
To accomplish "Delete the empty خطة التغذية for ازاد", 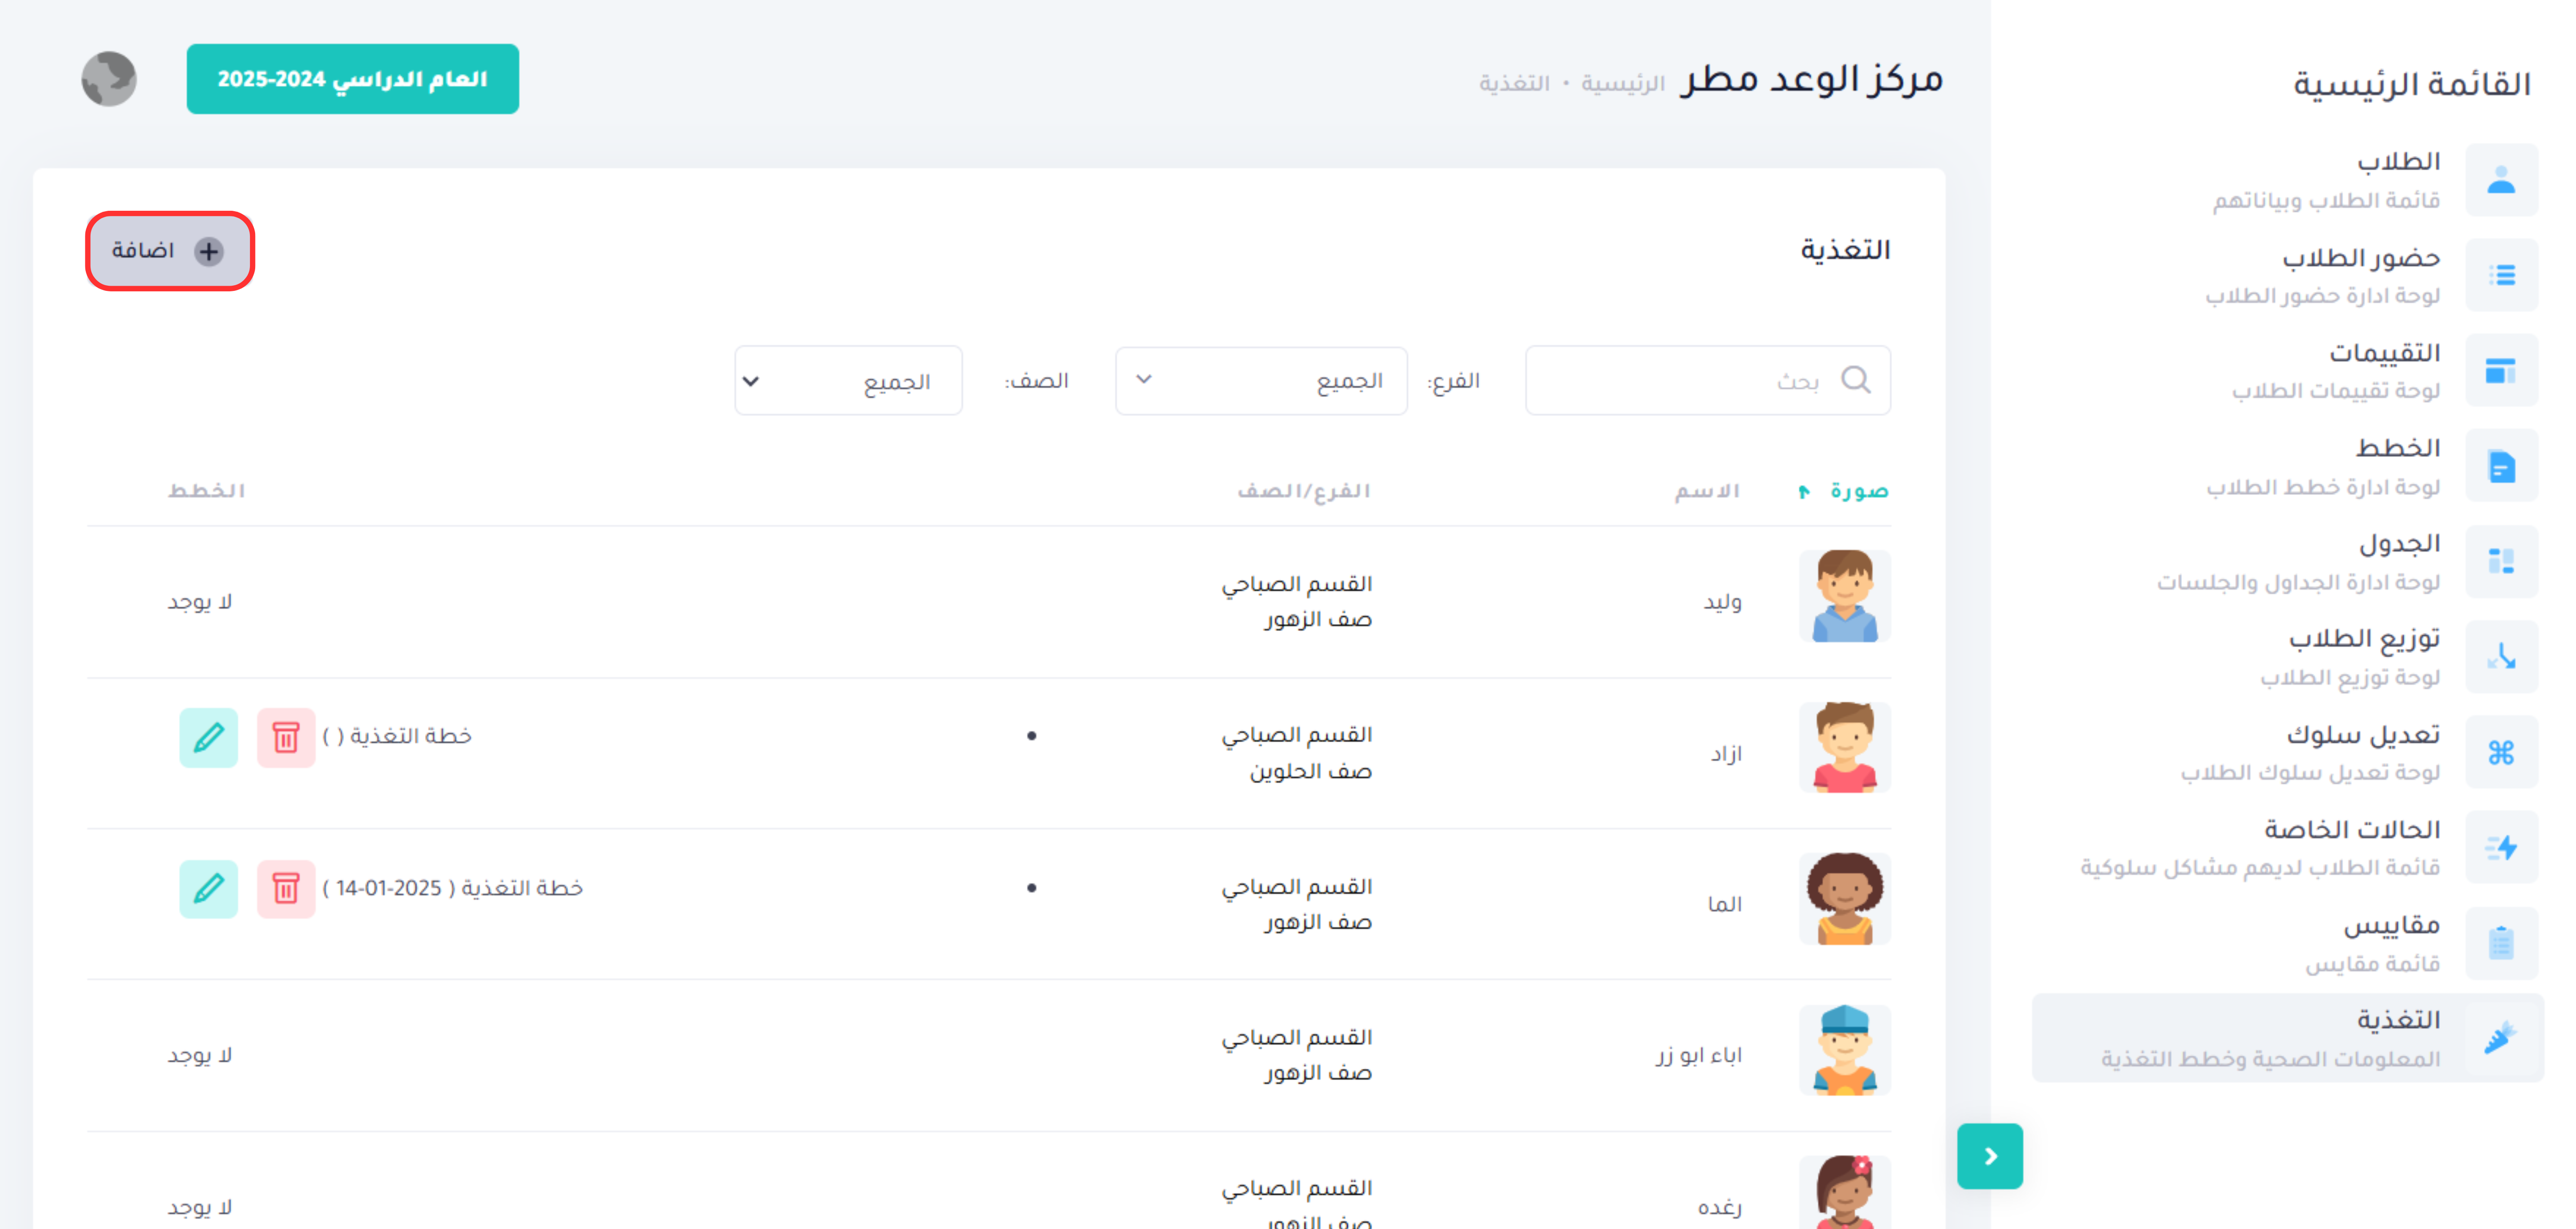I will click(286, 738).
